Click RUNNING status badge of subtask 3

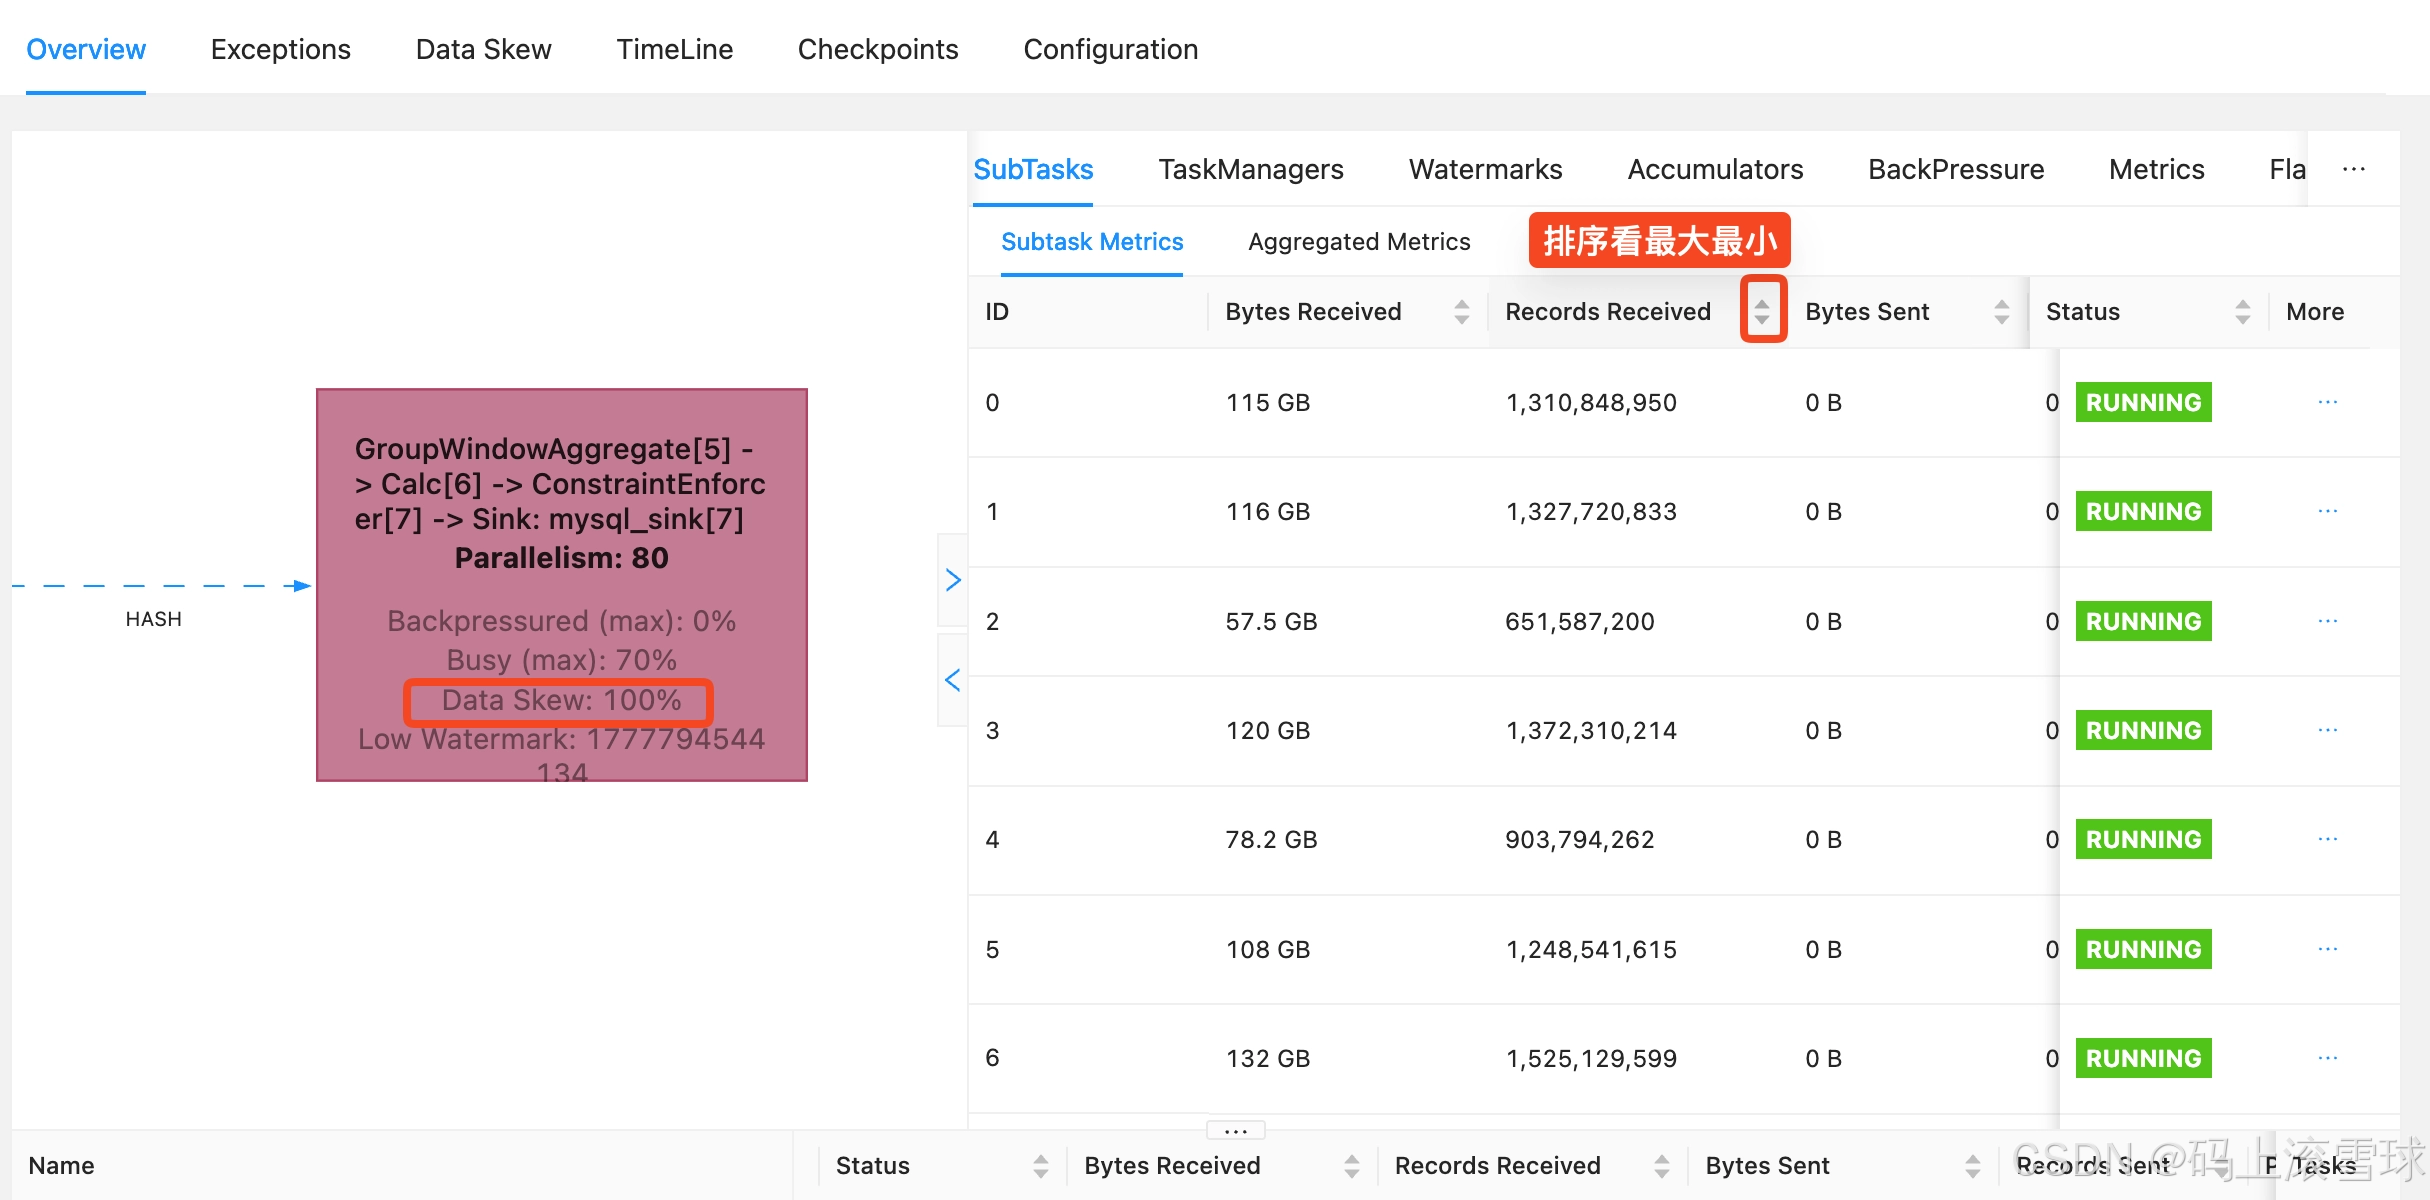click(x=2144, y=730)
